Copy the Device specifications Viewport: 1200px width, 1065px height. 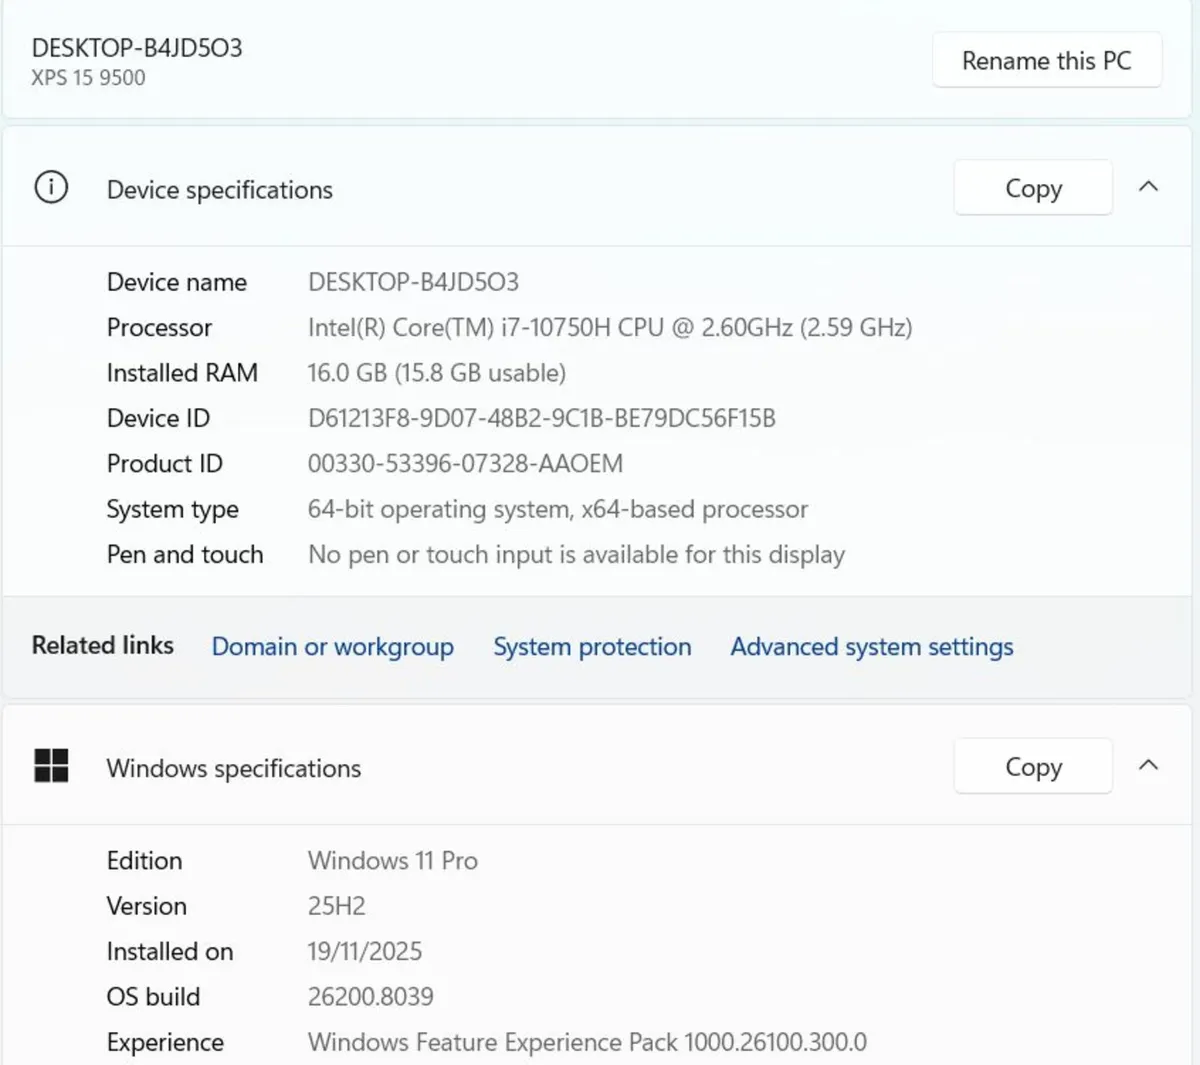click(1033, 187)
